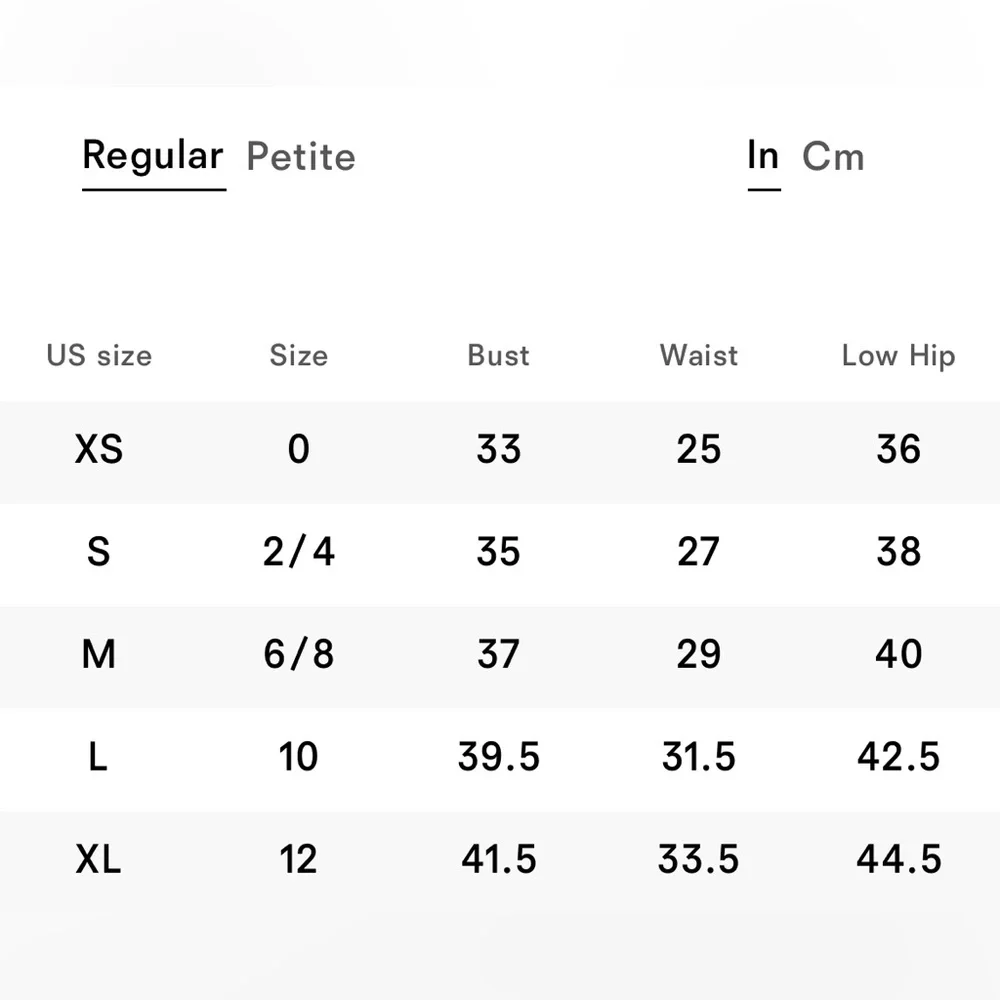Click the 44.5 low hip measurement
1000x1000 pixels.
tap(899, 859)
